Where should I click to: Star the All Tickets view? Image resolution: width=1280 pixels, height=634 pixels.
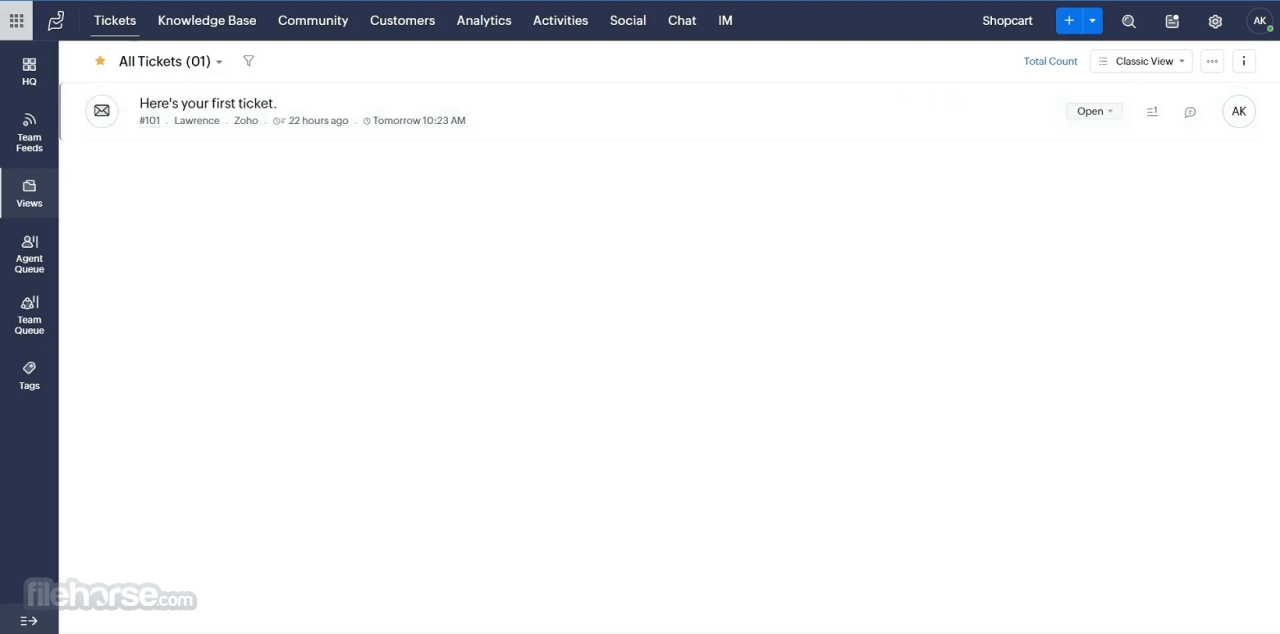coord(100,61)
